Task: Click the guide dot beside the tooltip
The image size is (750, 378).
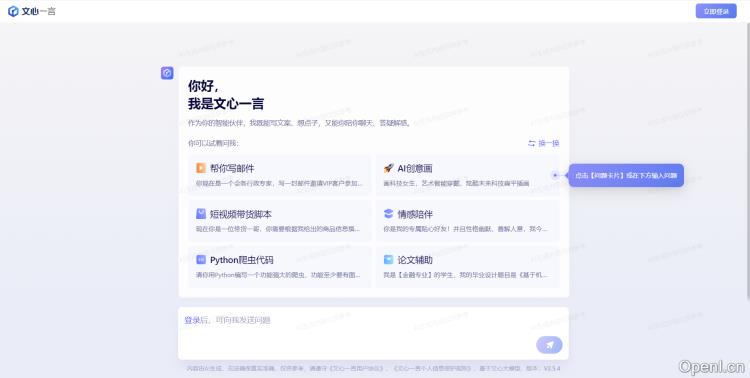Action: coord(555,175)
